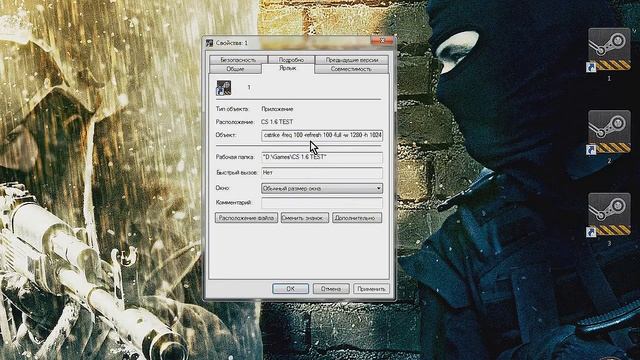Click the shortcut icon inside properties dialog
This screenshot has height=360, width=640.
(224, 88)
